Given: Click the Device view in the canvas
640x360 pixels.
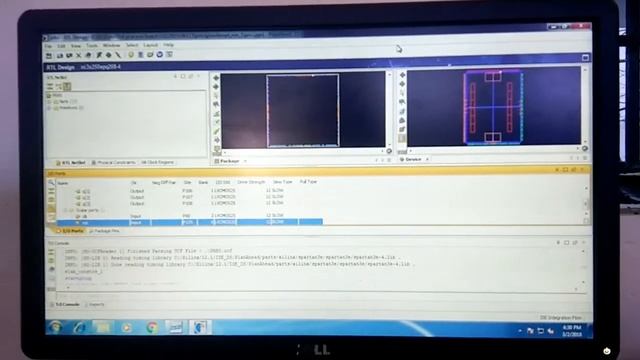Looking at the screenshot, I should (x=493, y=107).
